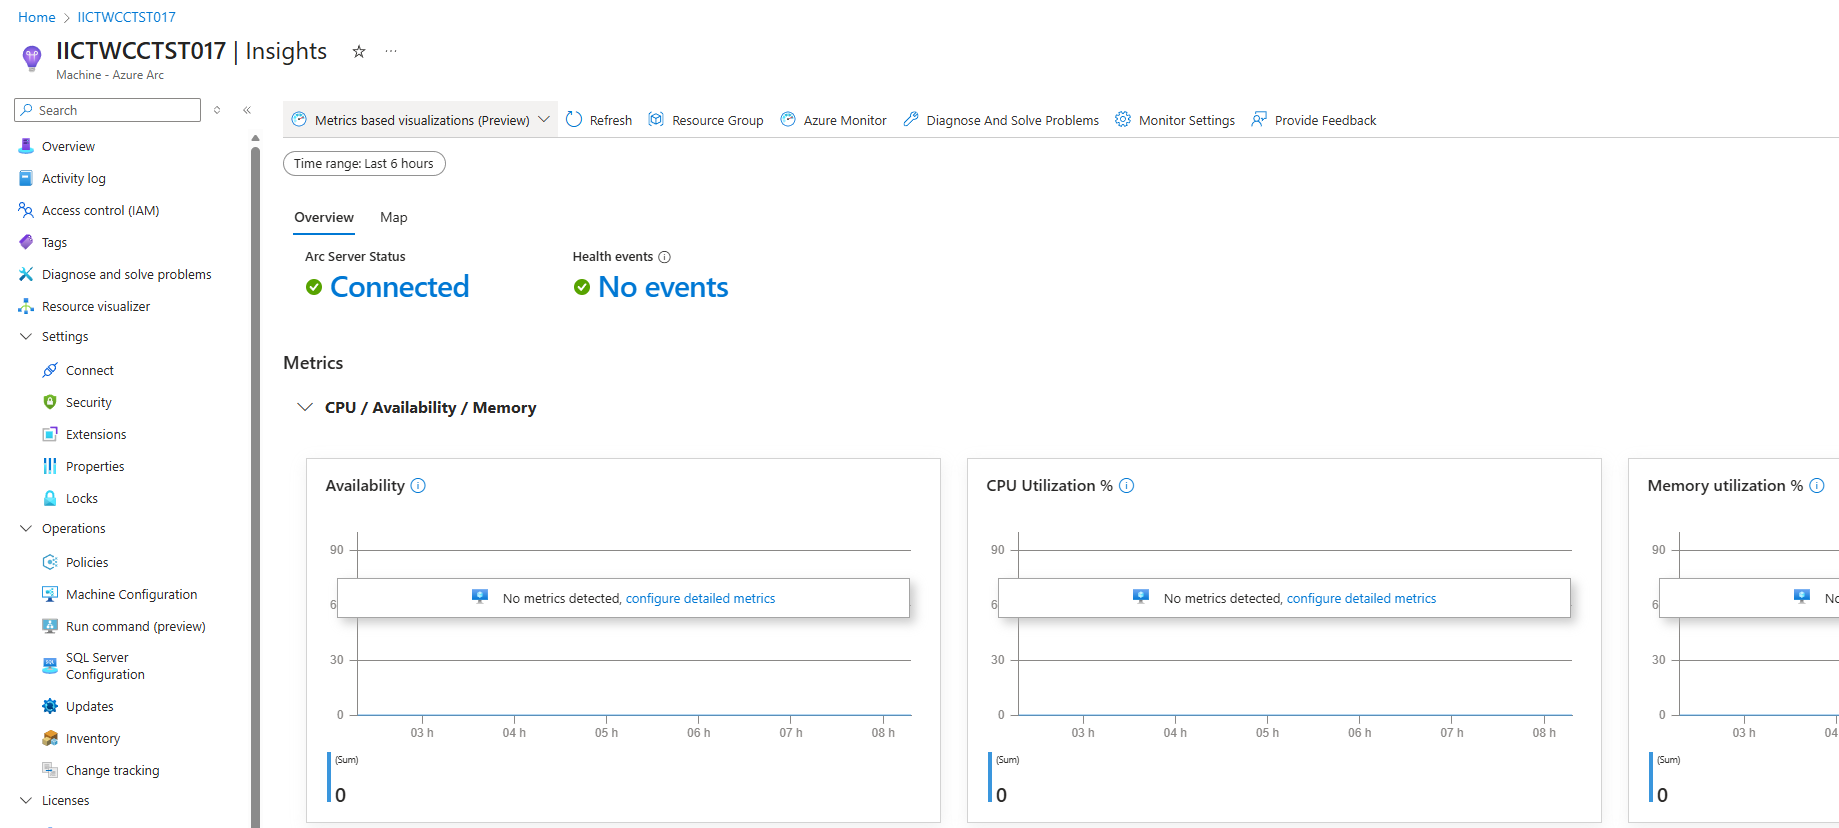Screen dimensions: 1839x828
Task: Click the Resource visualizer icon
Action: pos(26,306)
